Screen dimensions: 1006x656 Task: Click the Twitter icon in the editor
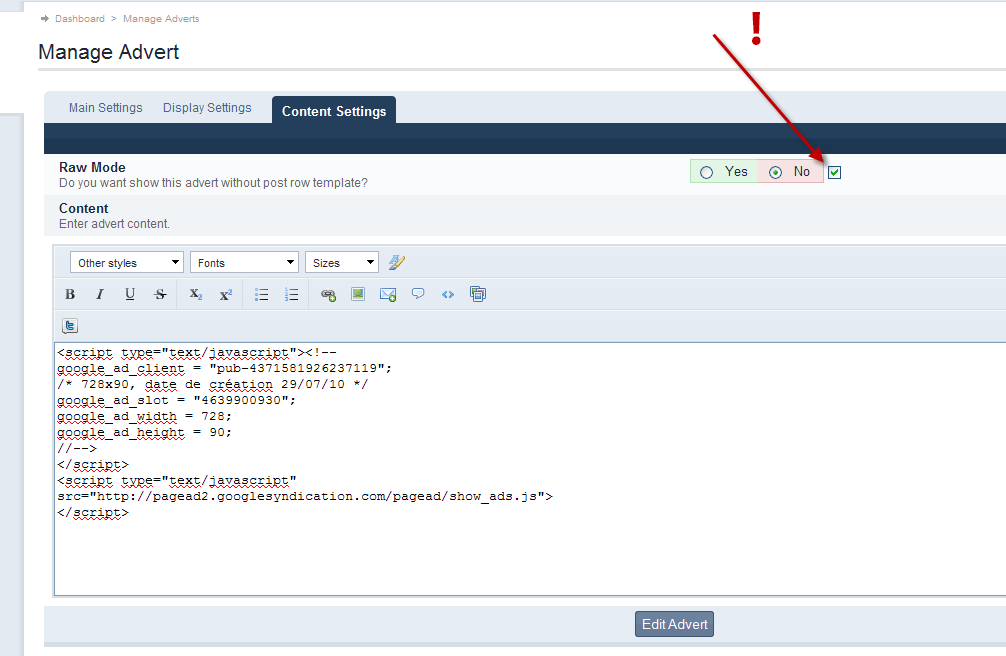click(70, 325)
